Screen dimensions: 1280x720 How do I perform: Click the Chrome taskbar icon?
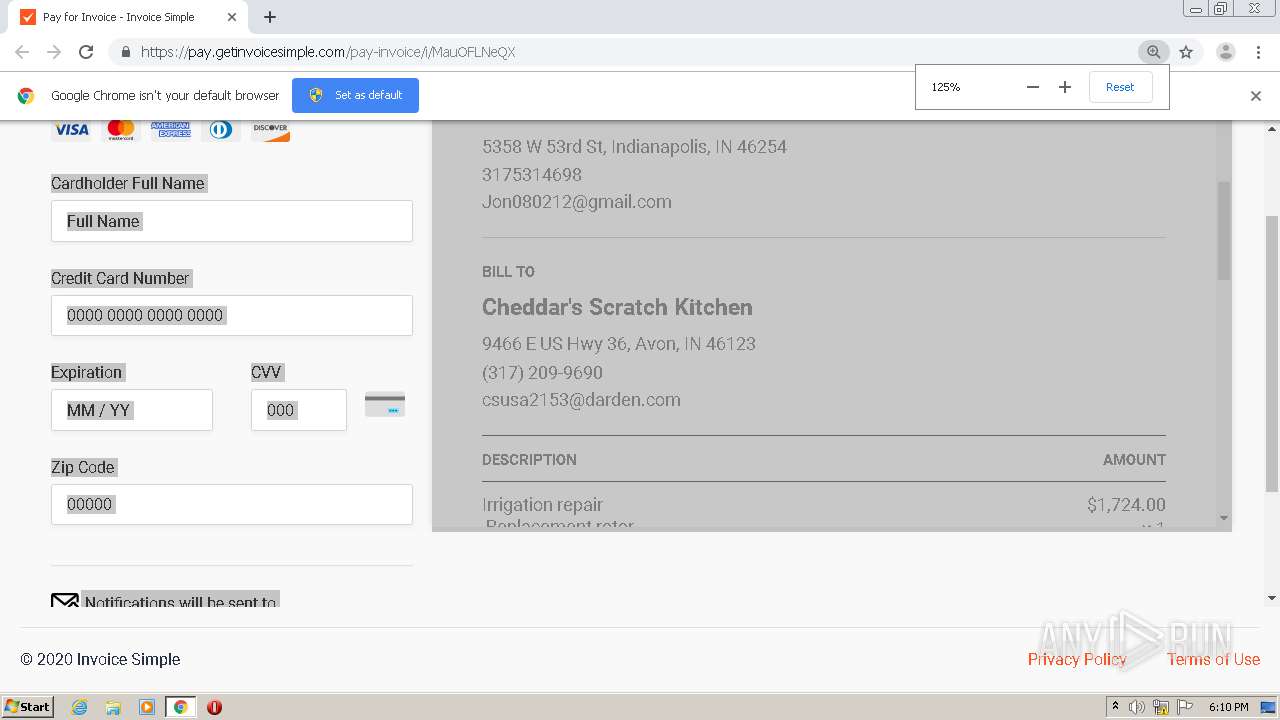[x=180, y=707]
